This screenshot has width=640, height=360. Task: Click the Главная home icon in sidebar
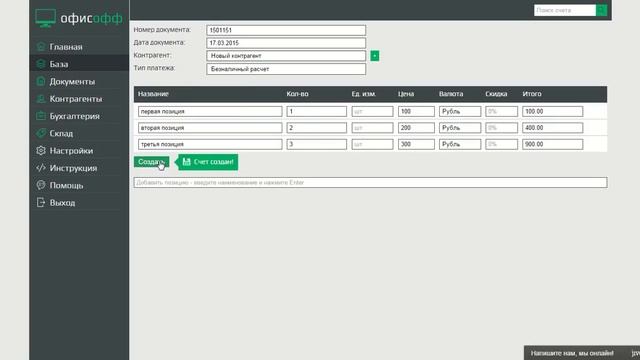(x=41, y=47)
